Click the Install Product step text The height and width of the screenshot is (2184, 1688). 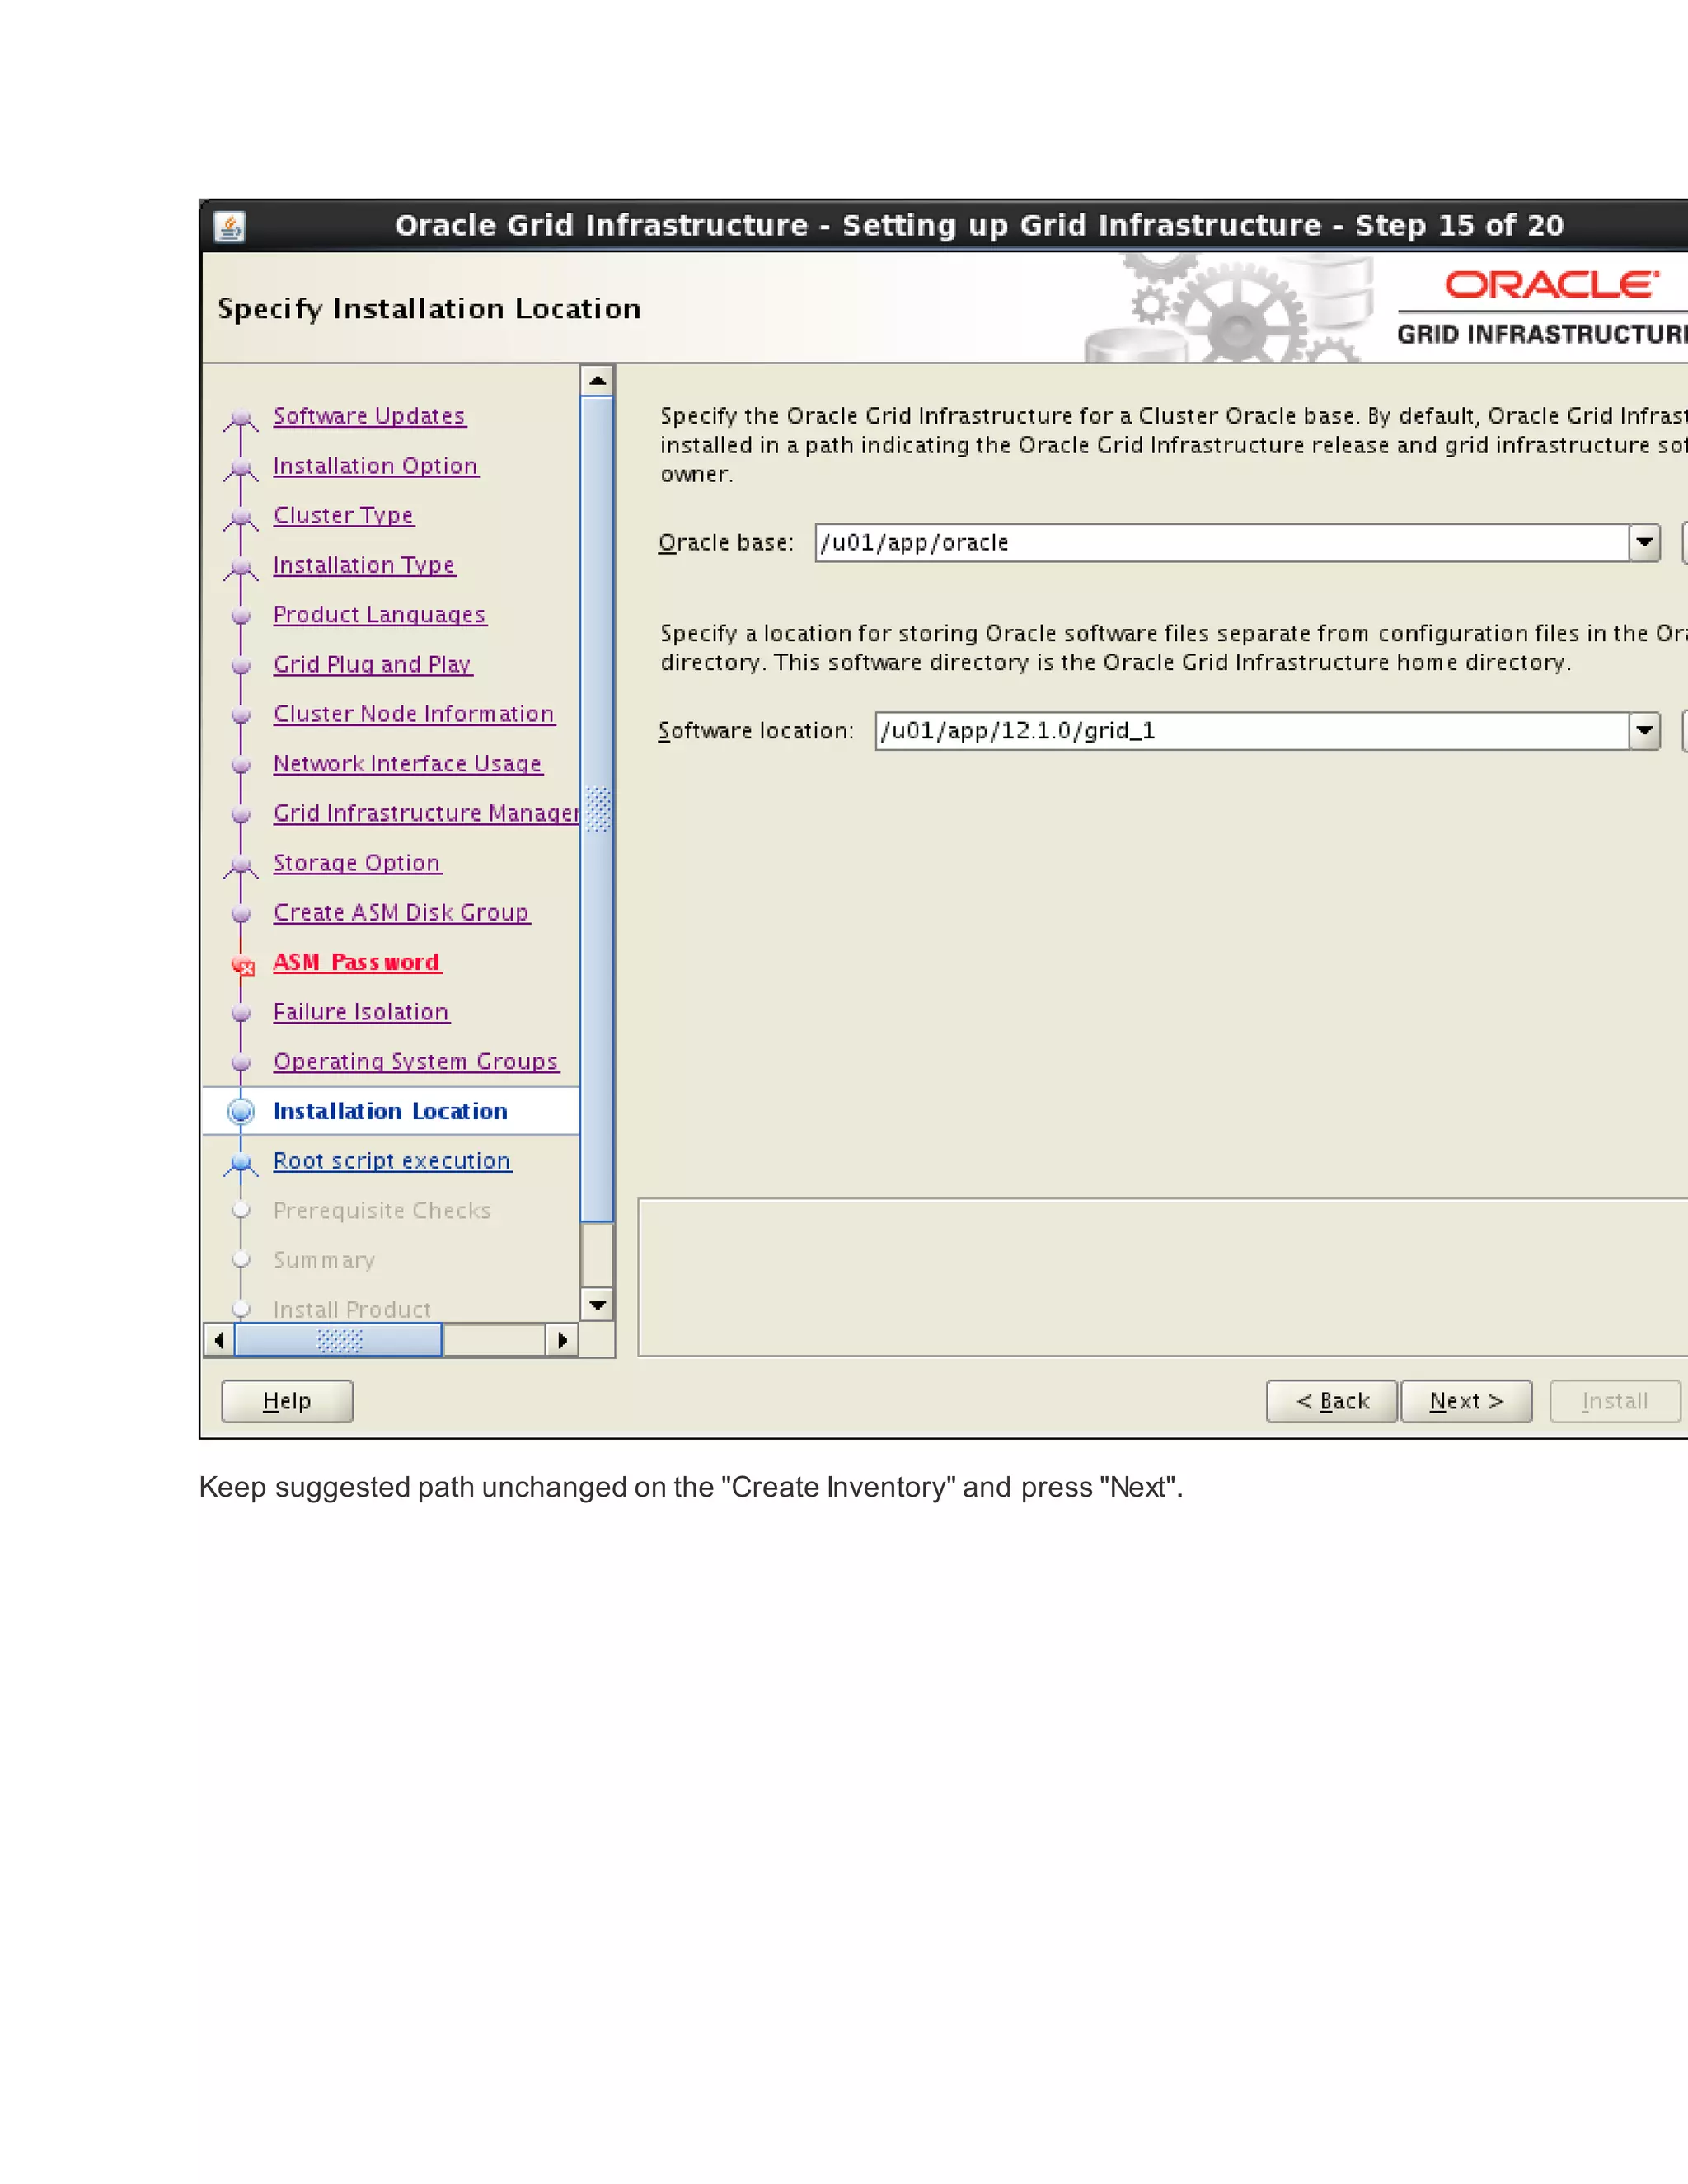pos(352,1310)
